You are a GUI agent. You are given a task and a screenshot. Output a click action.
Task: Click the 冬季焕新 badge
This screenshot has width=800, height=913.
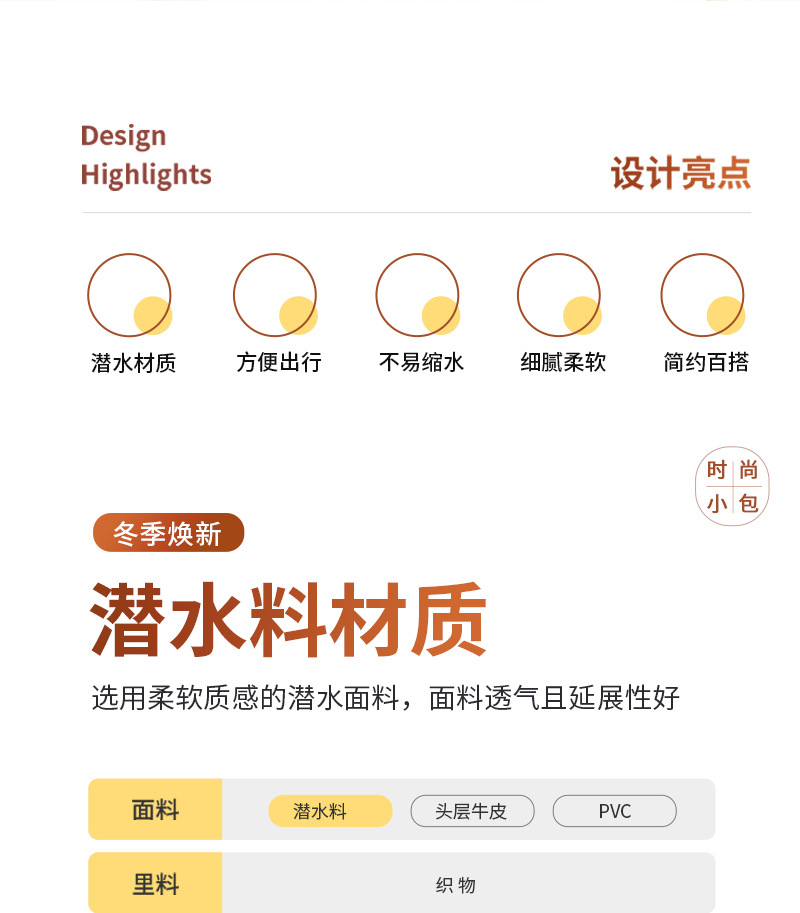coord(168,533)
